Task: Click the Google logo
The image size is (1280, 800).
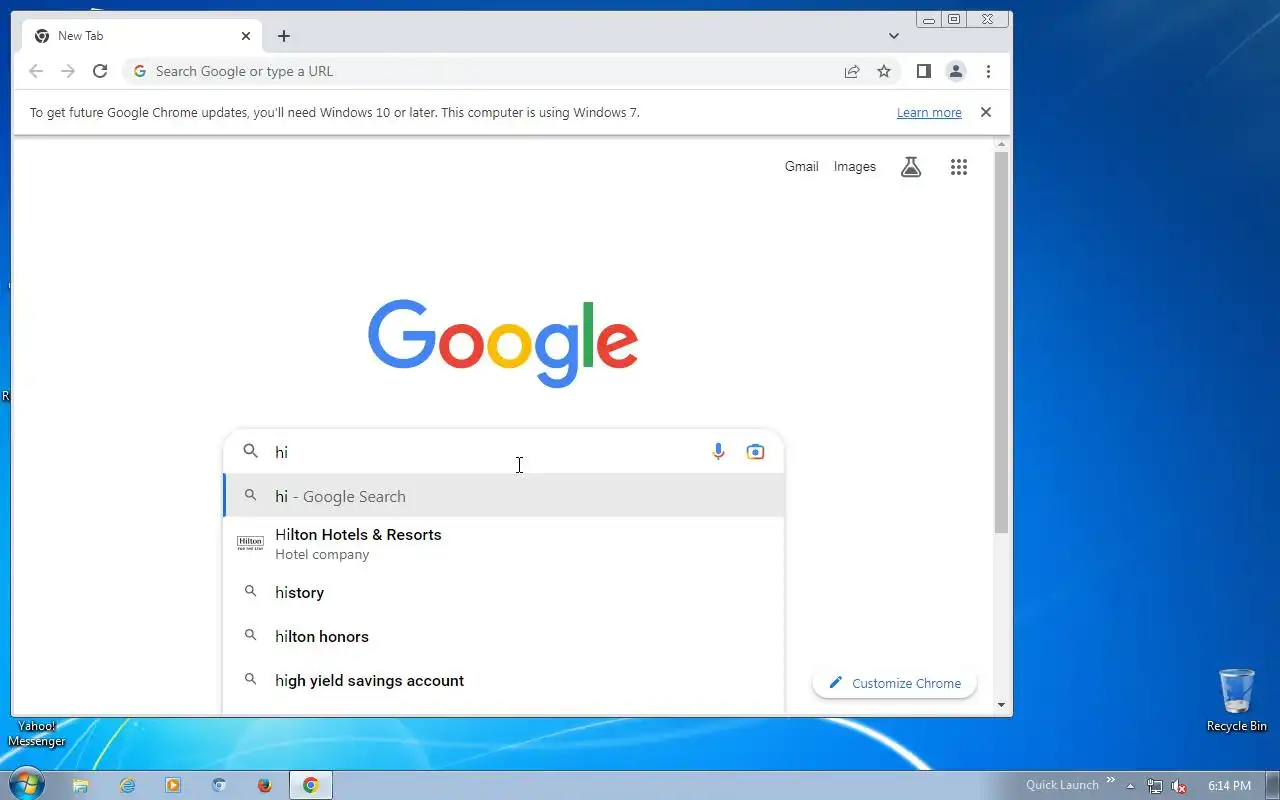Action: pos(503,343)
